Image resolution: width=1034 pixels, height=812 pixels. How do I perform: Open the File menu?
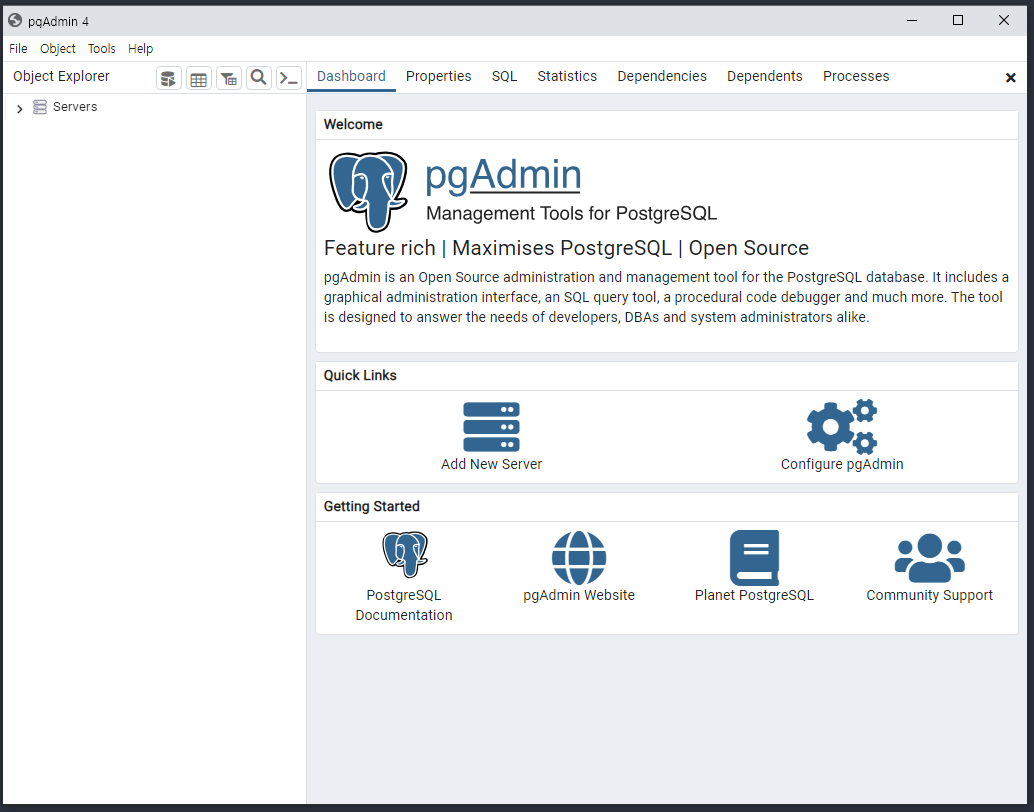(18, 48)
